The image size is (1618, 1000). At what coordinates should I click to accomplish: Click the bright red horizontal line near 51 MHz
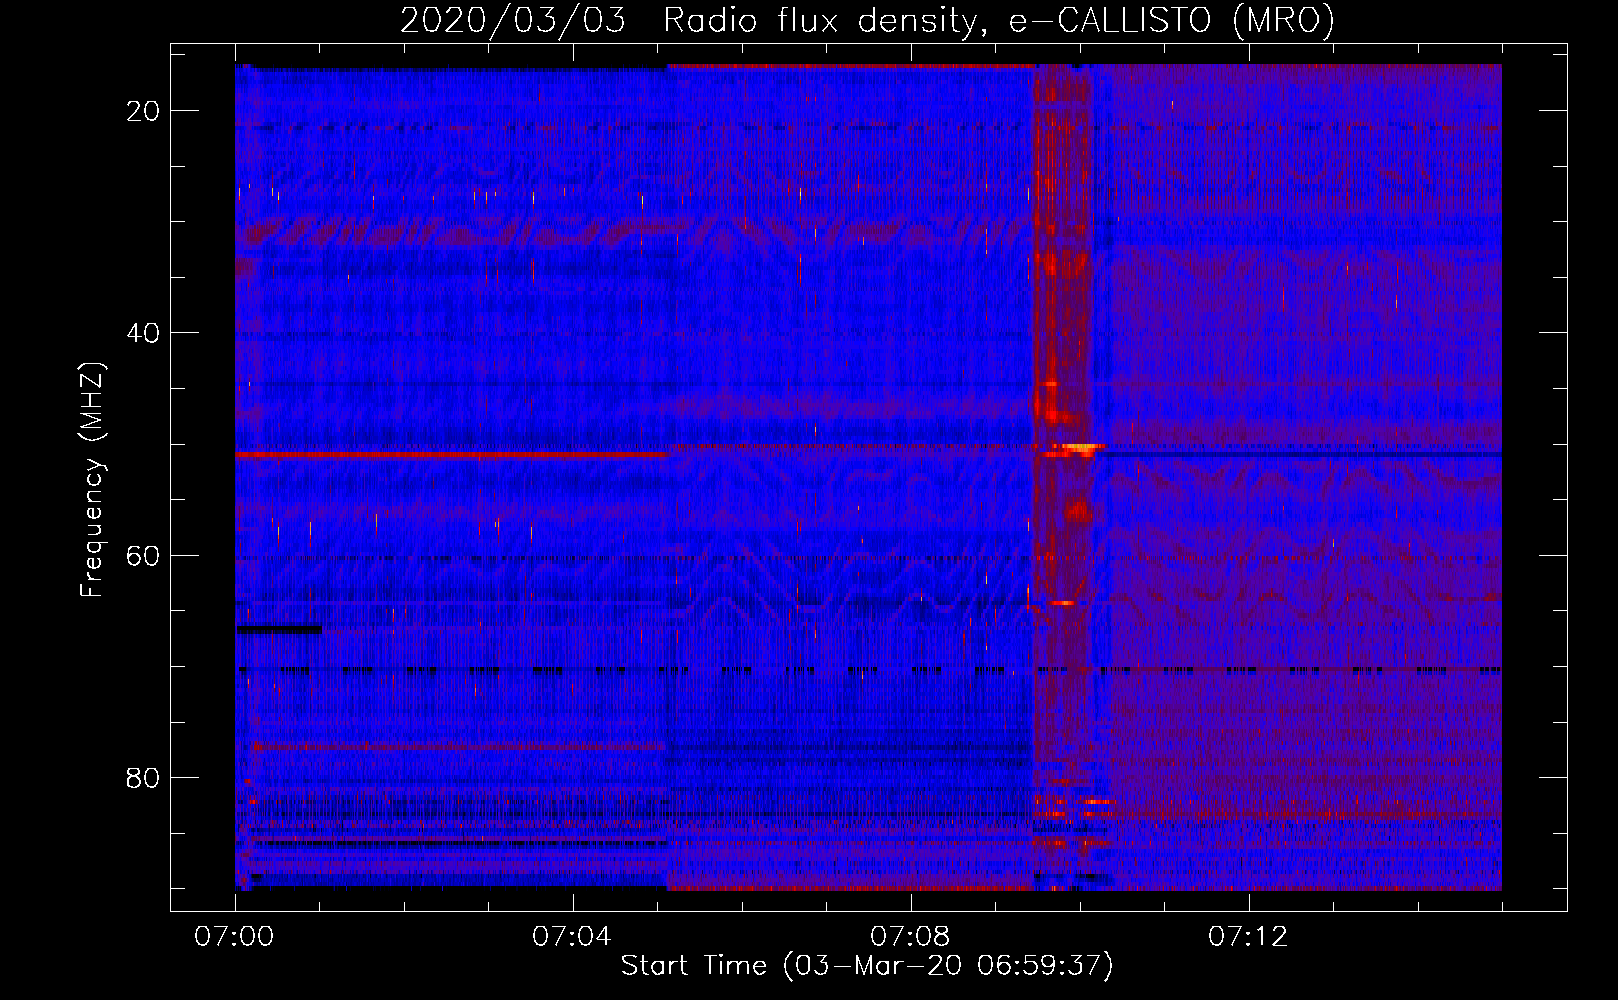tap(452, 454)
